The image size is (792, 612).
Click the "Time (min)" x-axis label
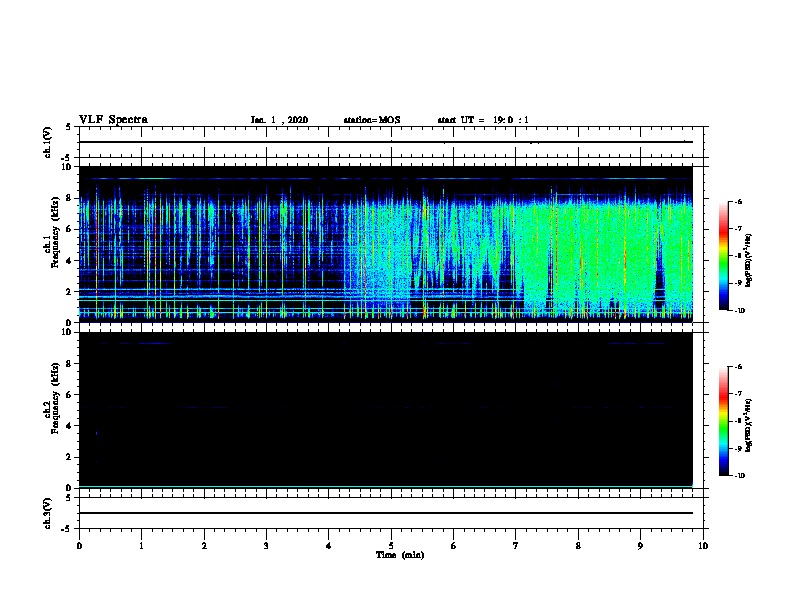click(400, 555)
